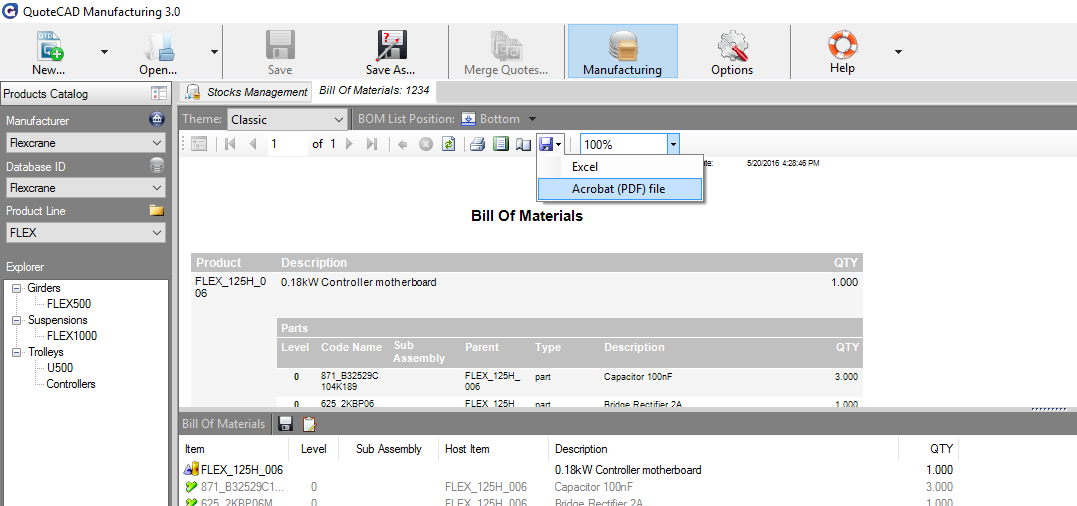Open the page setup book icon

click(x=523, y=144)
